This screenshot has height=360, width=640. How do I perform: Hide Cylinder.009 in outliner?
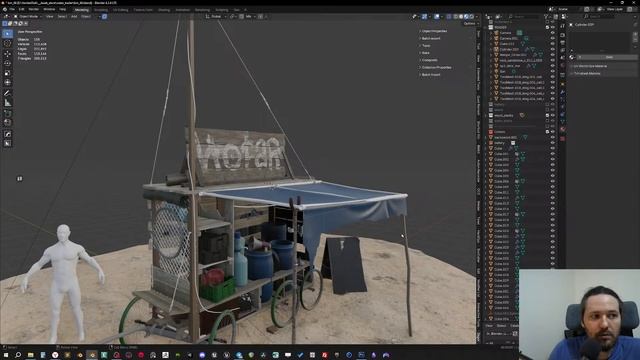[553, 49]
